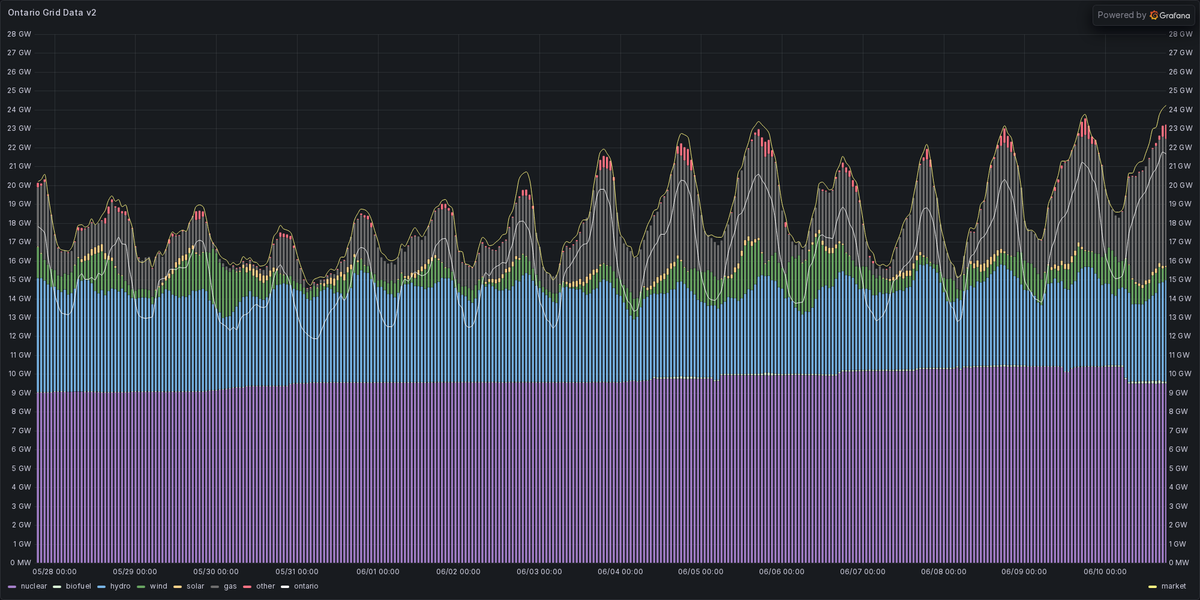
Task: Click the 05/30 00:00 time axis label
Action: pyautogui.click(x=217, y=572)
